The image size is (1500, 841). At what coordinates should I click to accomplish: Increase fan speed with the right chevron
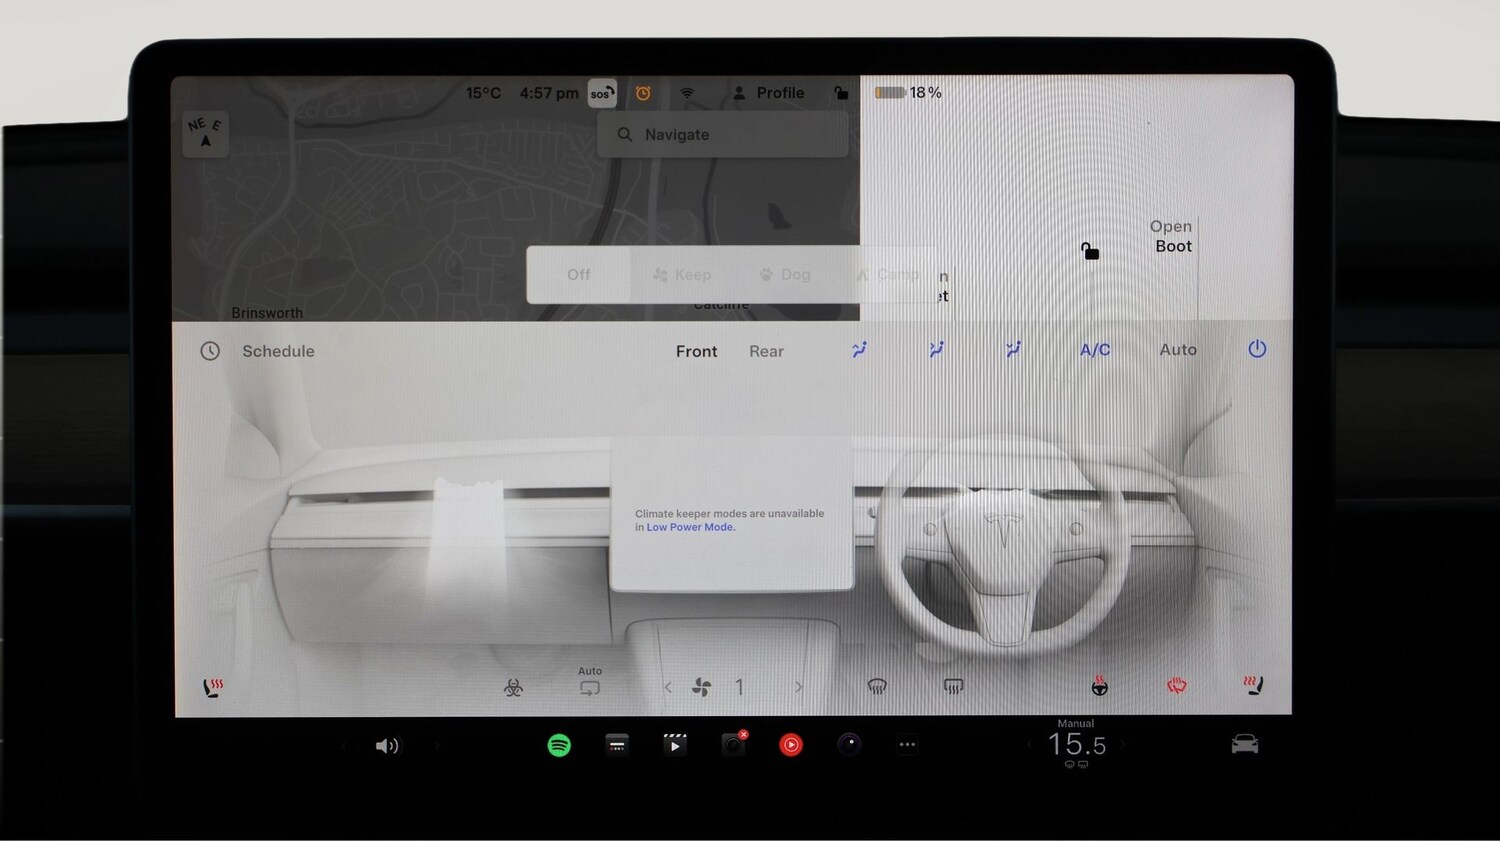coord(798,687)
